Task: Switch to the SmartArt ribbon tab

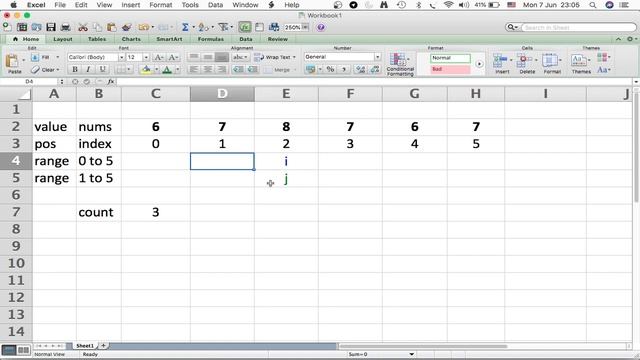Action: (169, 39)
